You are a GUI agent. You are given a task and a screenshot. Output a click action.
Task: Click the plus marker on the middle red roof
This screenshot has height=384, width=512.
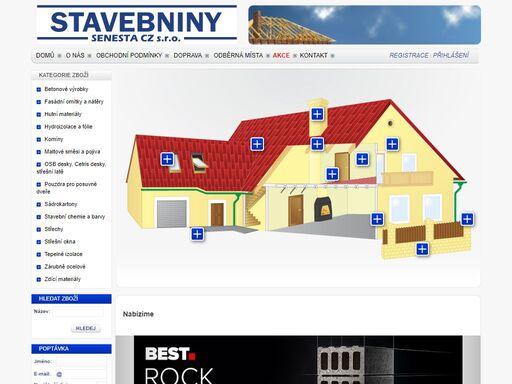(x=257, y=144)
